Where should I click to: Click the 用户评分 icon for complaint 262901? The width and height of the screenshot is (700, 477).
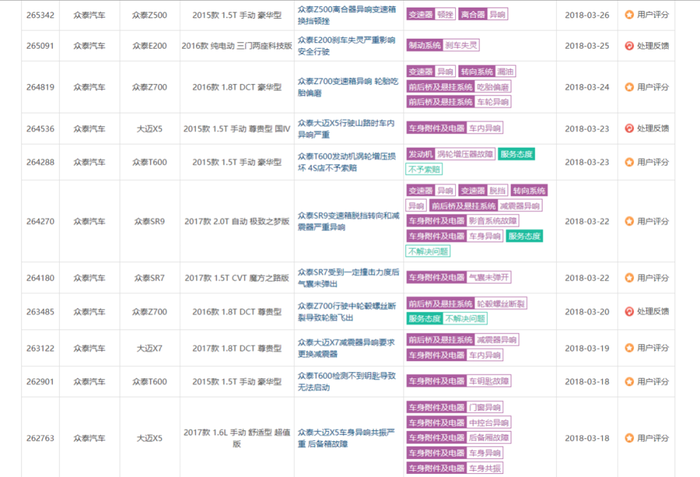[x=629, y=381]
